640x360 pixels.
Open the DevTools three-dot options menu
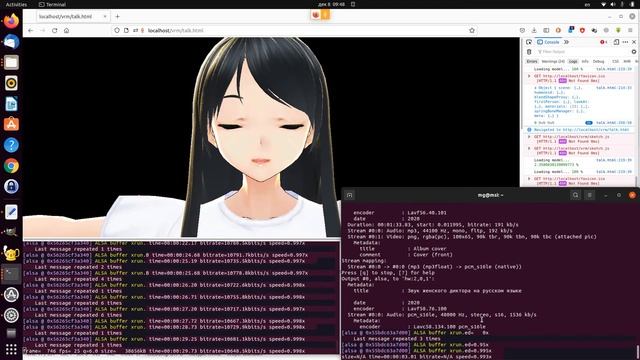pyautogui.click(x=625, y=42)
